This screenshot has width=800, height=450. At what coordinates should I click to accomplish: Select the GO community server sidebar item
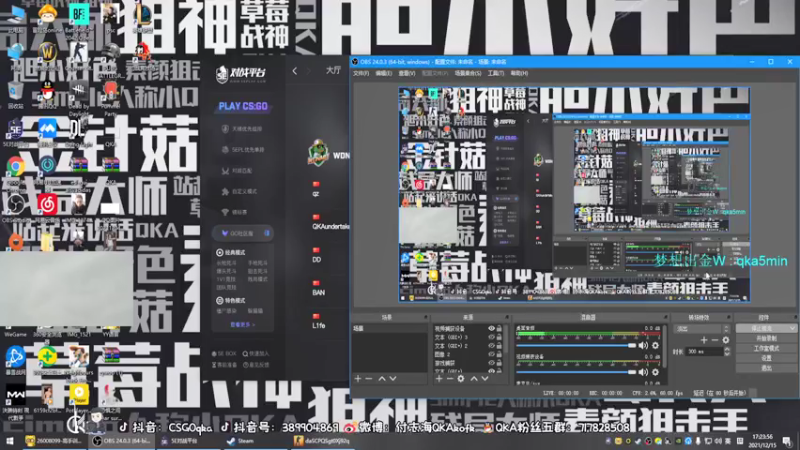click(x=243, y=233)
